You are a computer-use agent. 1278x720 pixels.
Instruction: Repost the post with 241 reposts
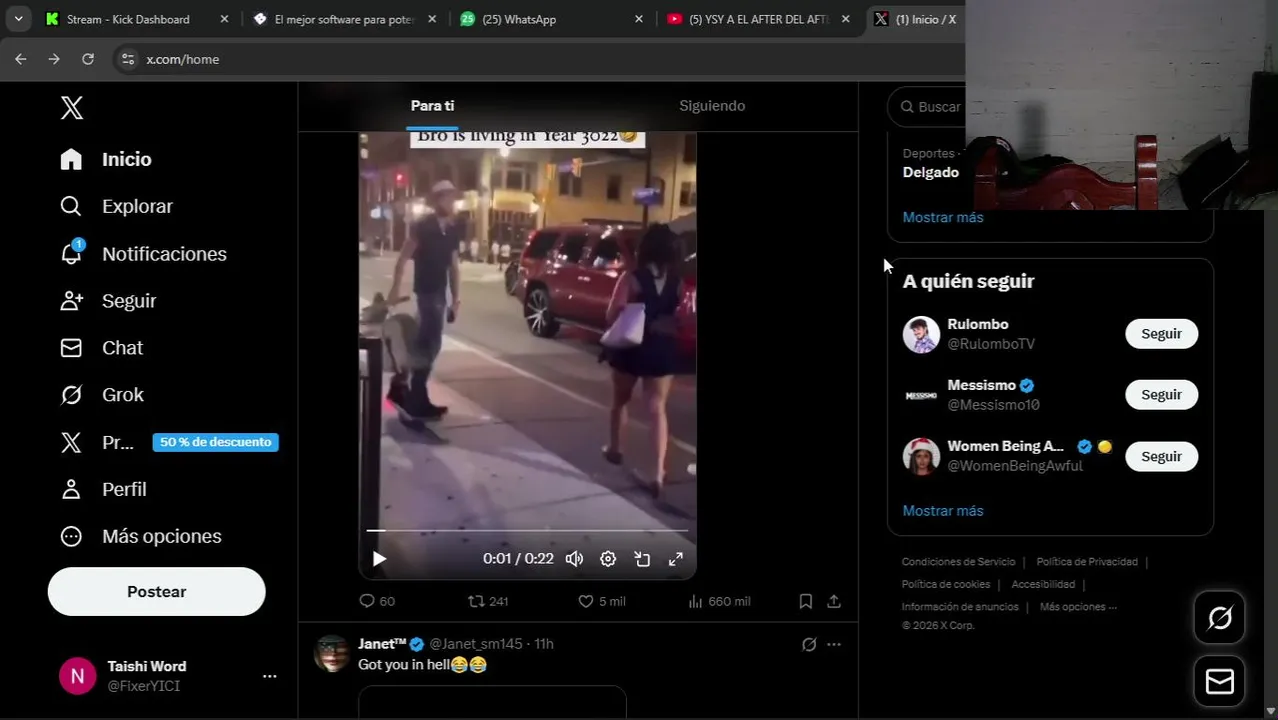coord(488,601)
